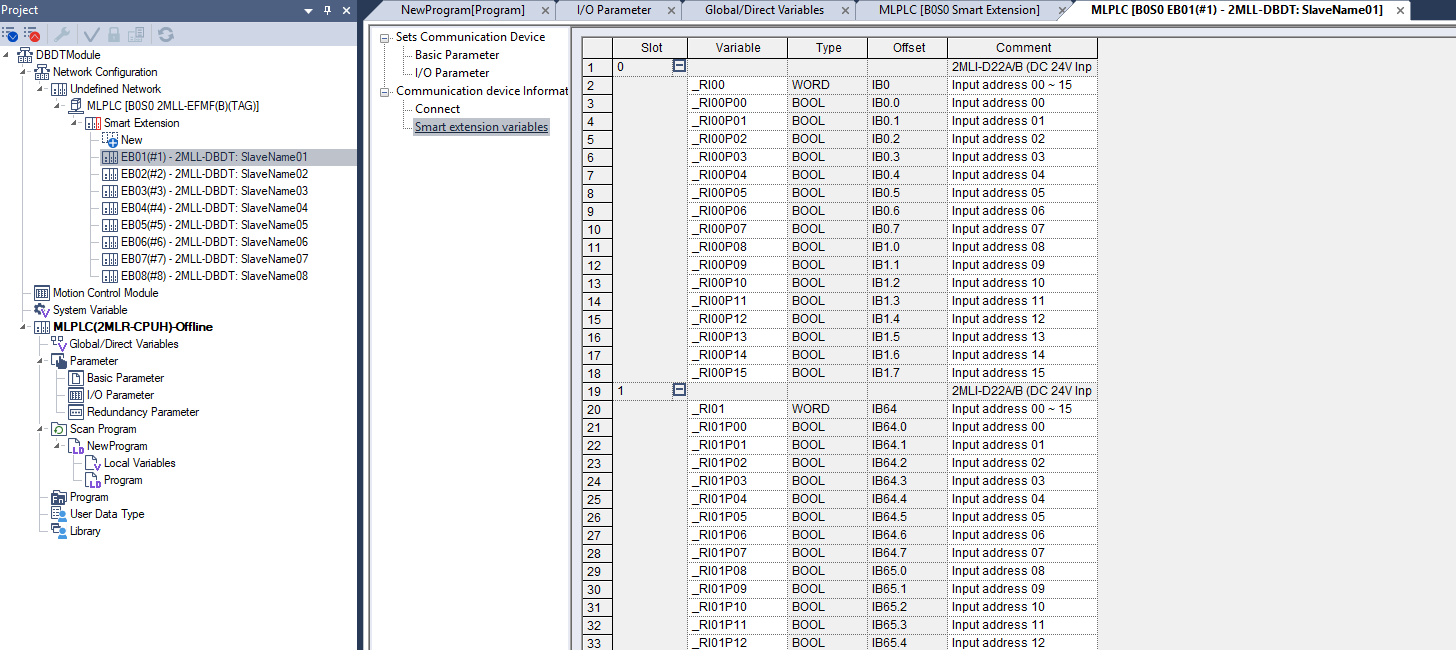
Task: Open Connect under Communication device Information
Action: click(438, 109)
